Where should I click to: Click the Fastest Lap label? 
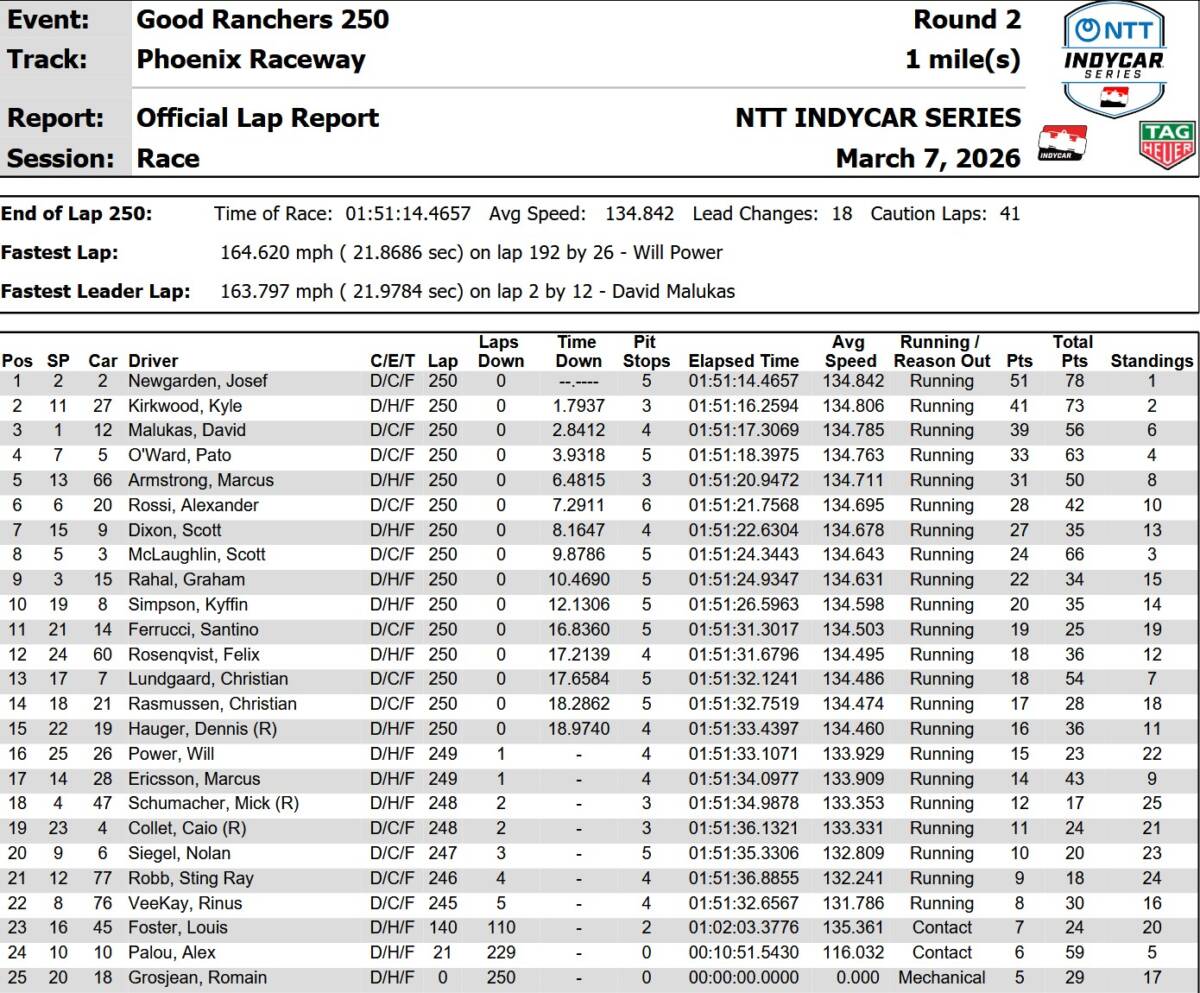pos(60,252)
